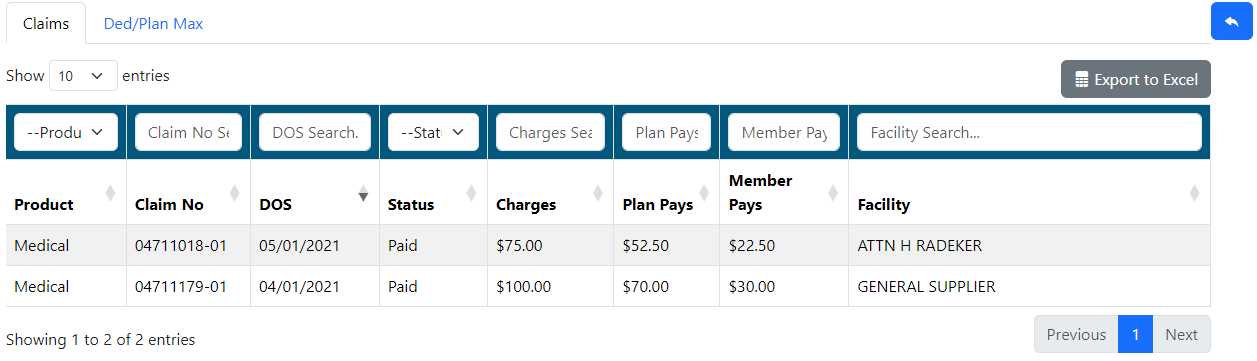This screenshot has width=1257, height=361.
Task: Sort by Member Pays column arrows icon
Action: pos(833,193)
